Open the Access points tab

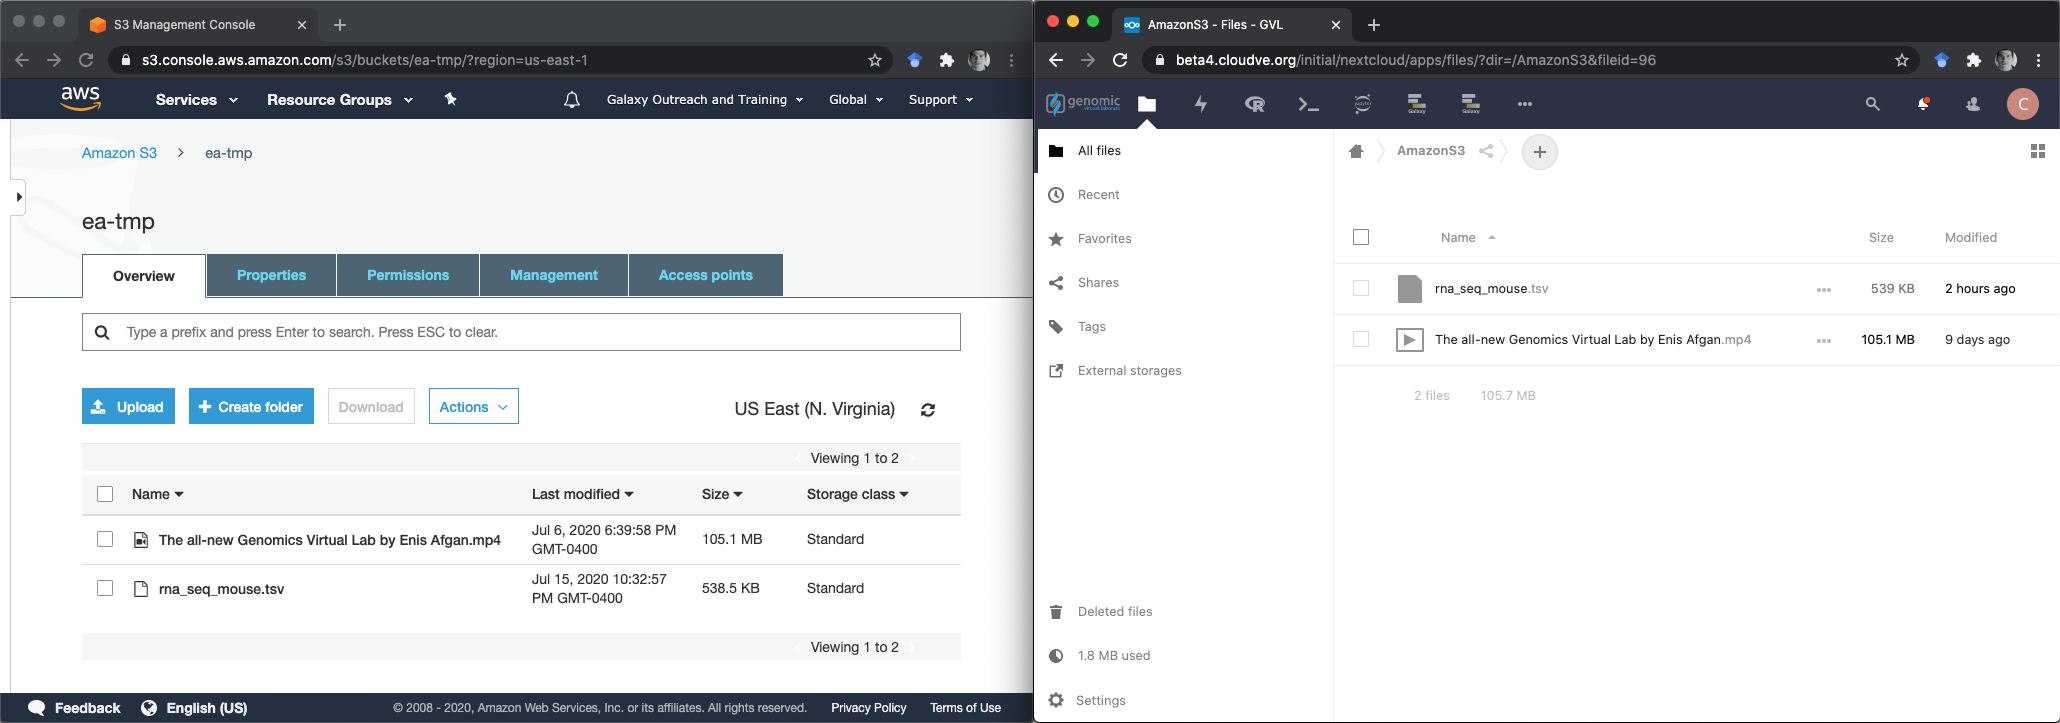pyautogui.click(x=706, y=275)
